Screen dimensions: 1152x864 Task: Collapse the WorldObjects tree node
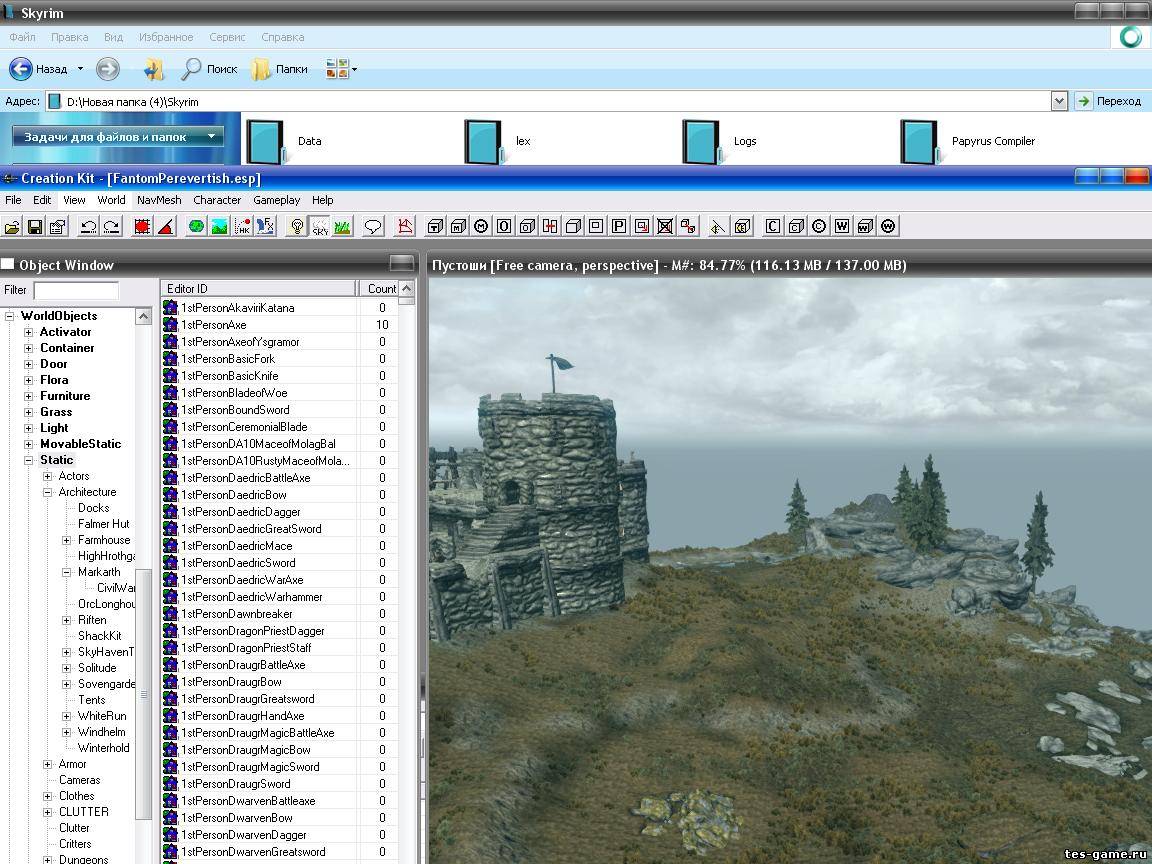(x=10, y=317)
